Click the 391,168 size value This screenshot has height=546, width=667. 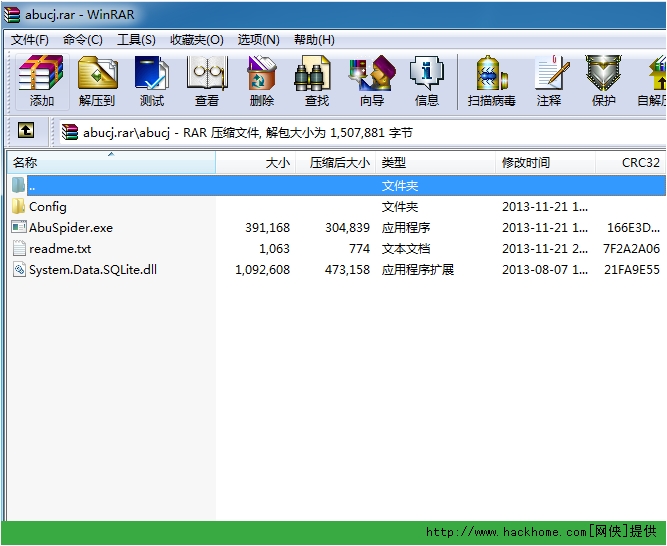coord(268,228)
